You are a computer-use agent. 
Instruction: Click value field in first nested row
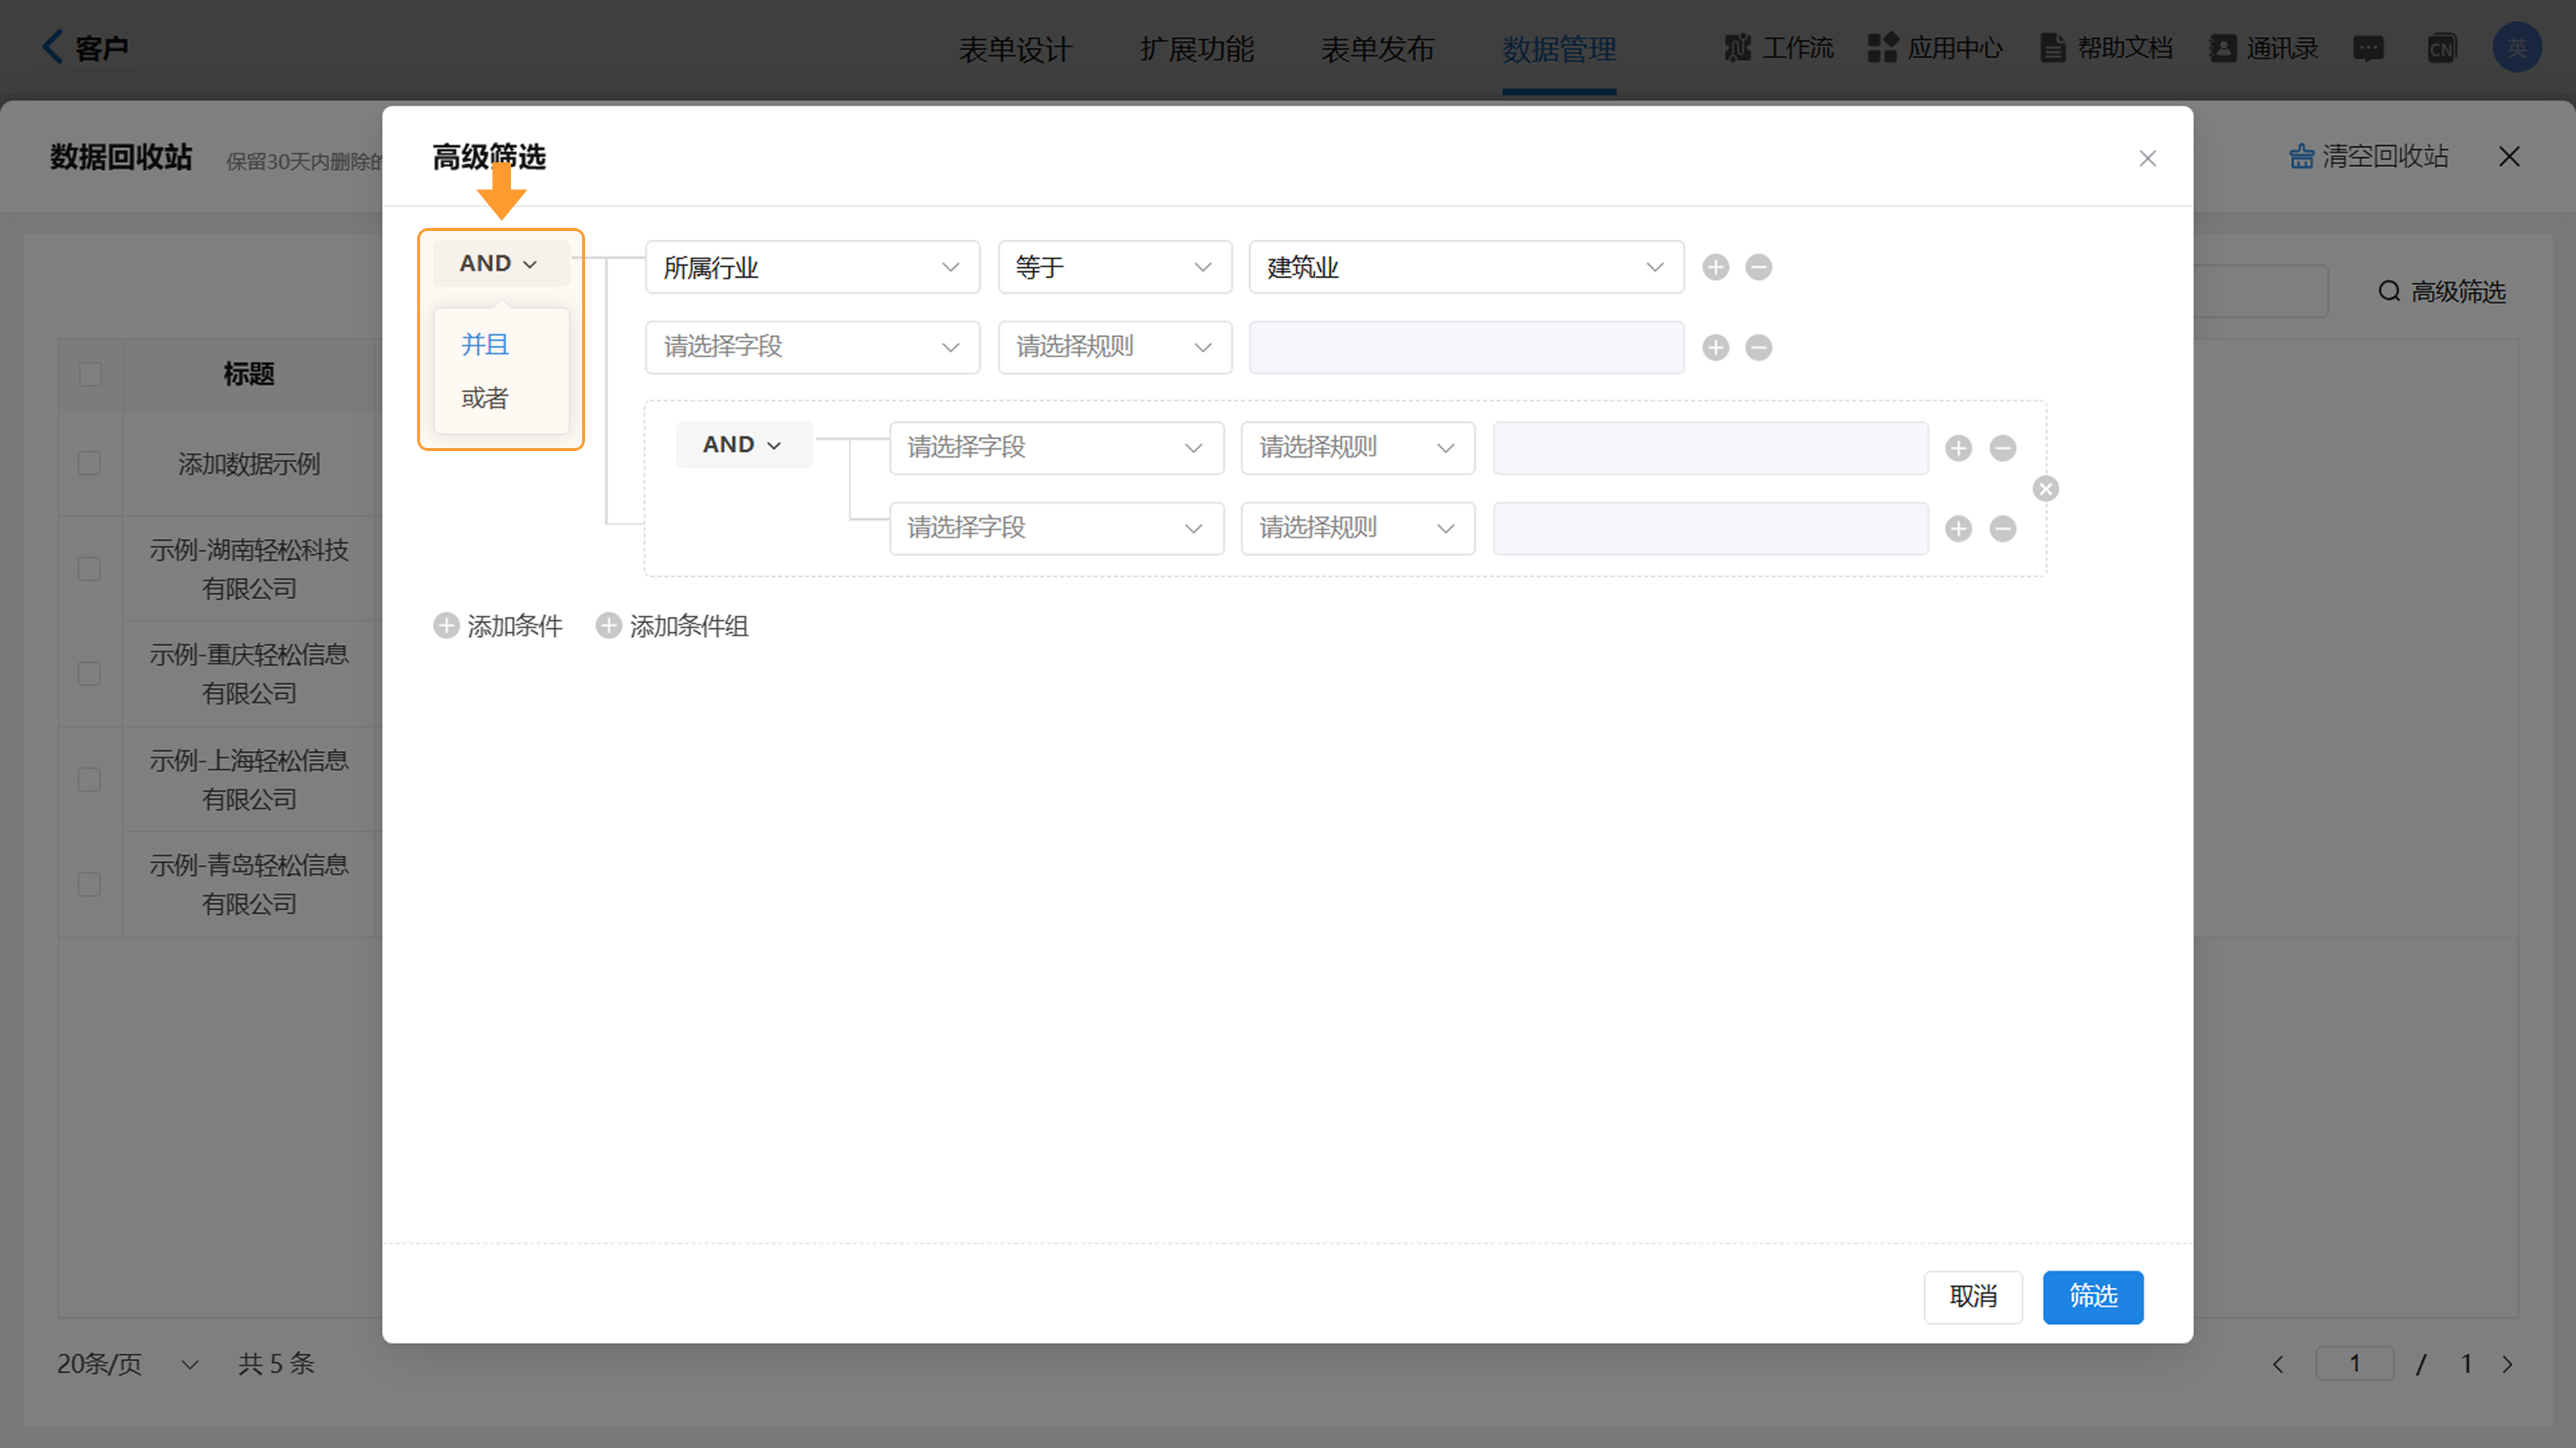(x=1710, y=447)
